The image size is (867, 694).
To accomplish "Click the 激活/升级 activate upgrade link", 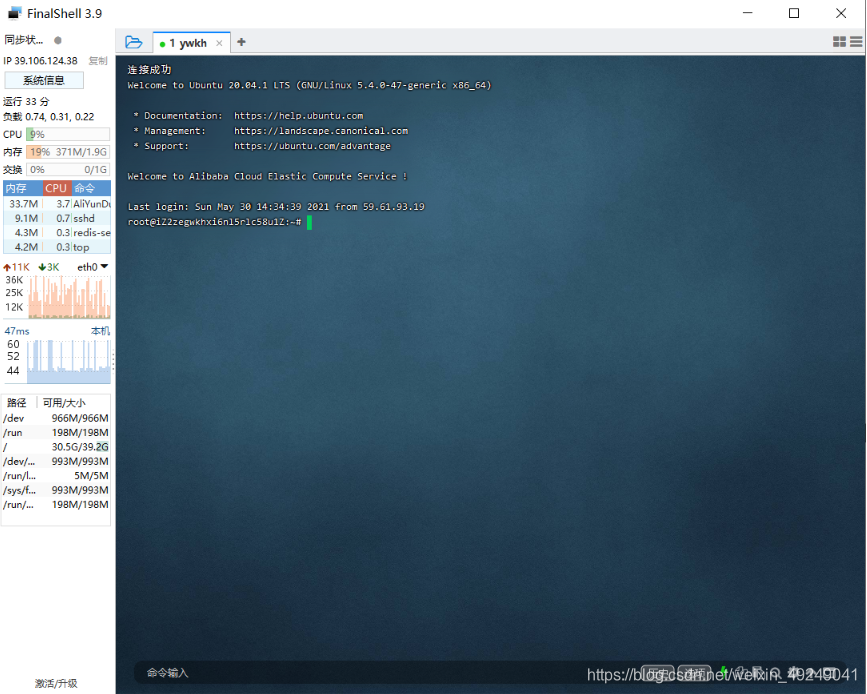I will pos(56,683).
